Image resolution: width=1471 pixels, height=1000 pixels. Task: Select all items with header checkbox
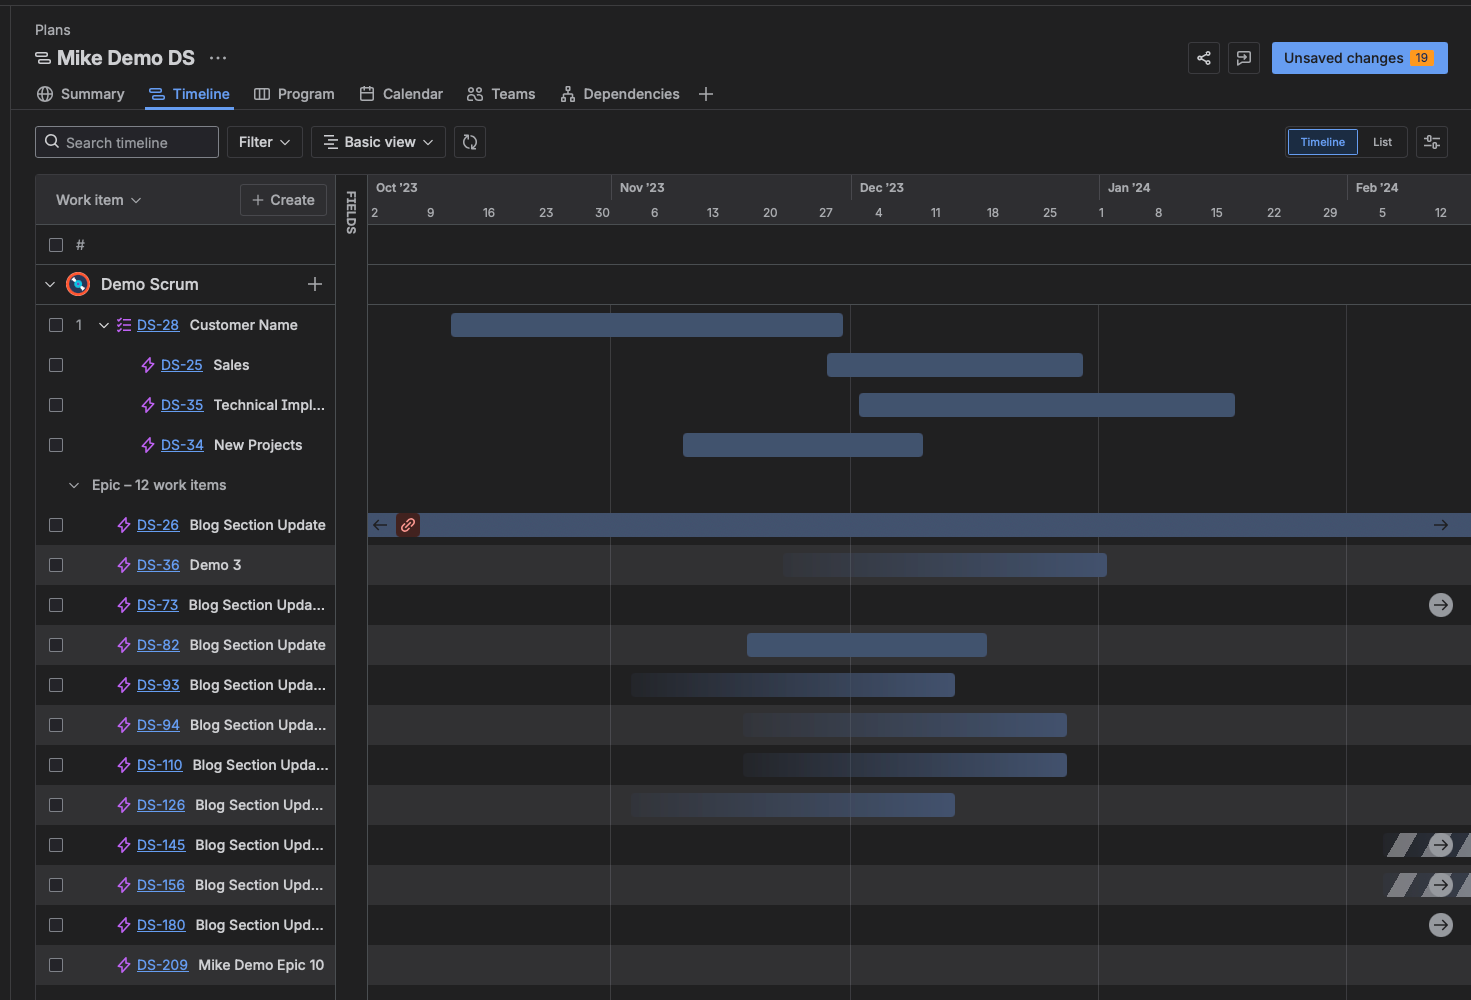tap(56, 245)
